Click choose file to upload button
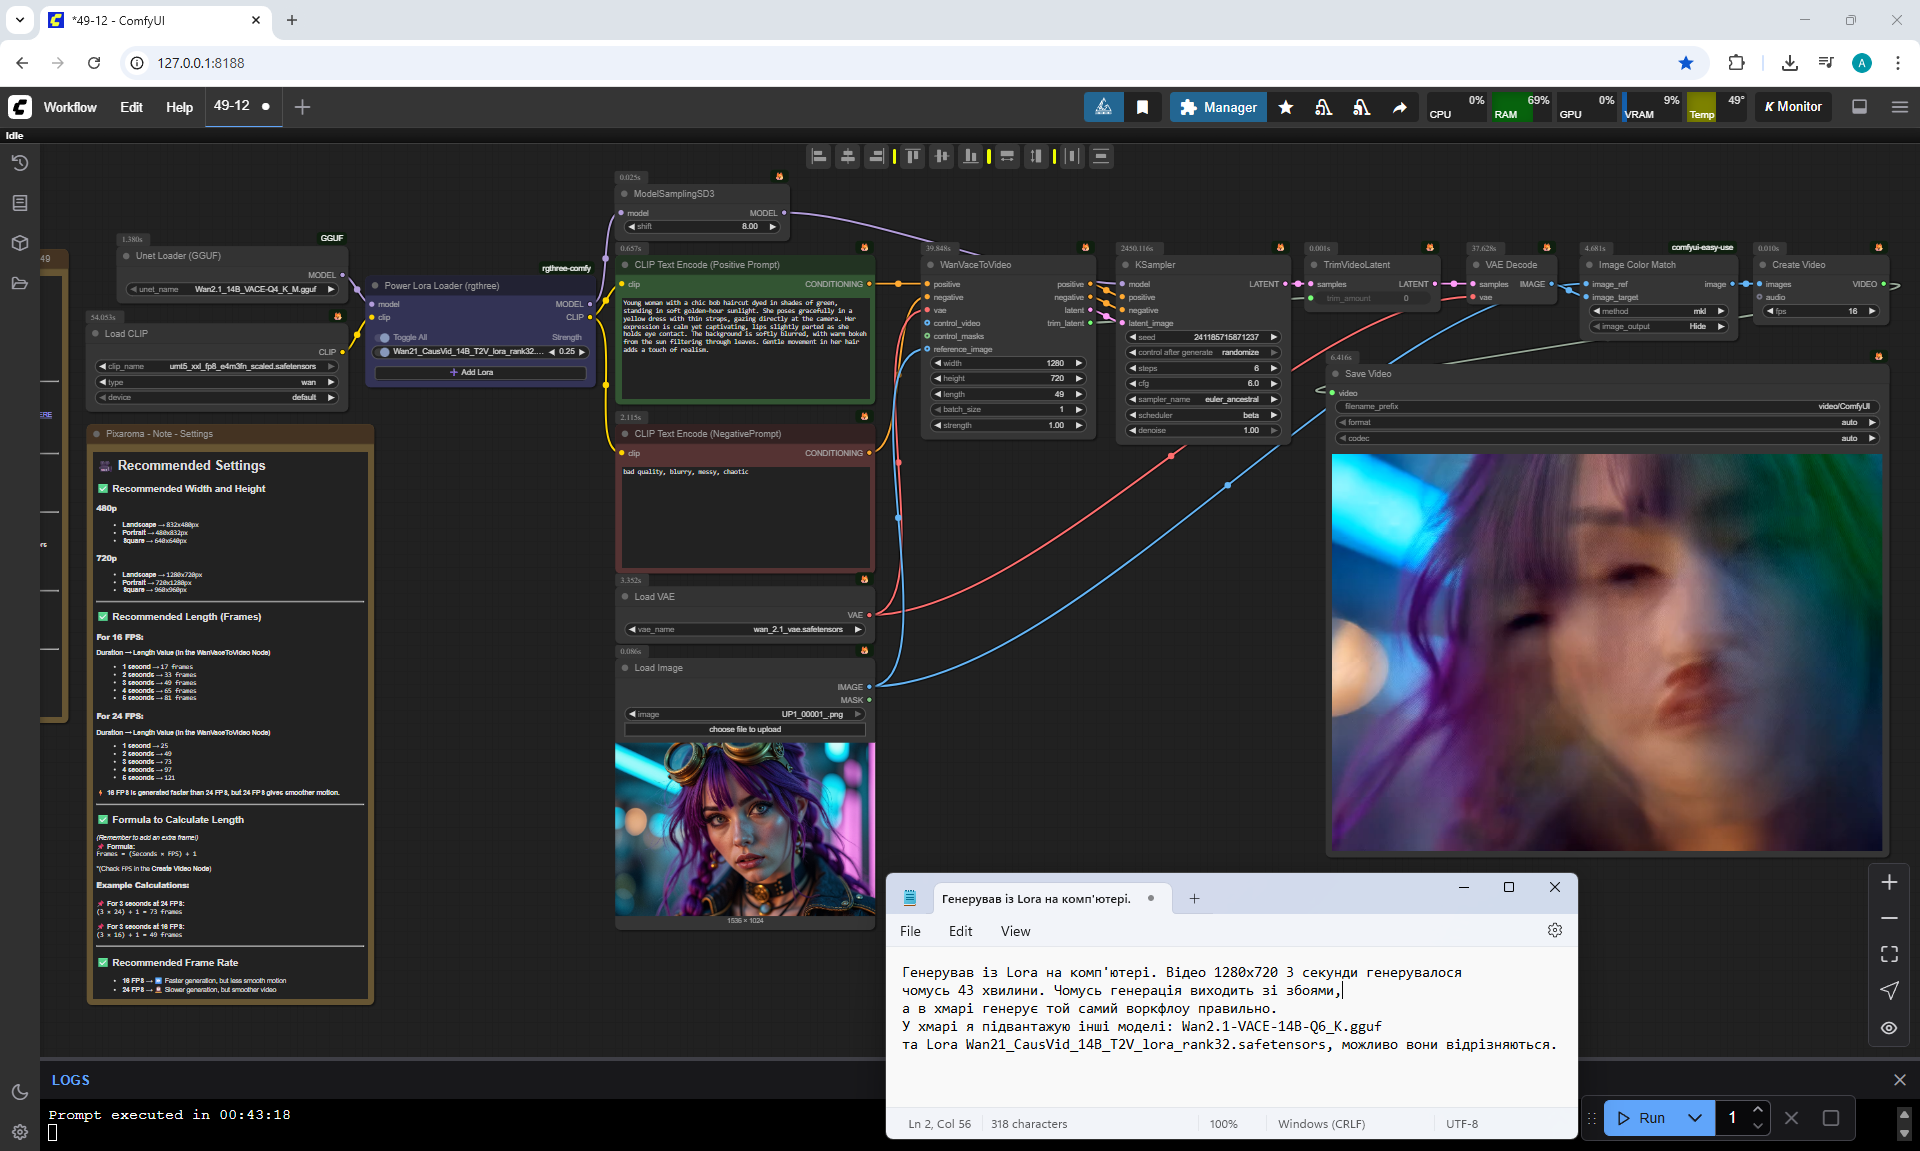1920x1151 pixels. coord(744,729)
